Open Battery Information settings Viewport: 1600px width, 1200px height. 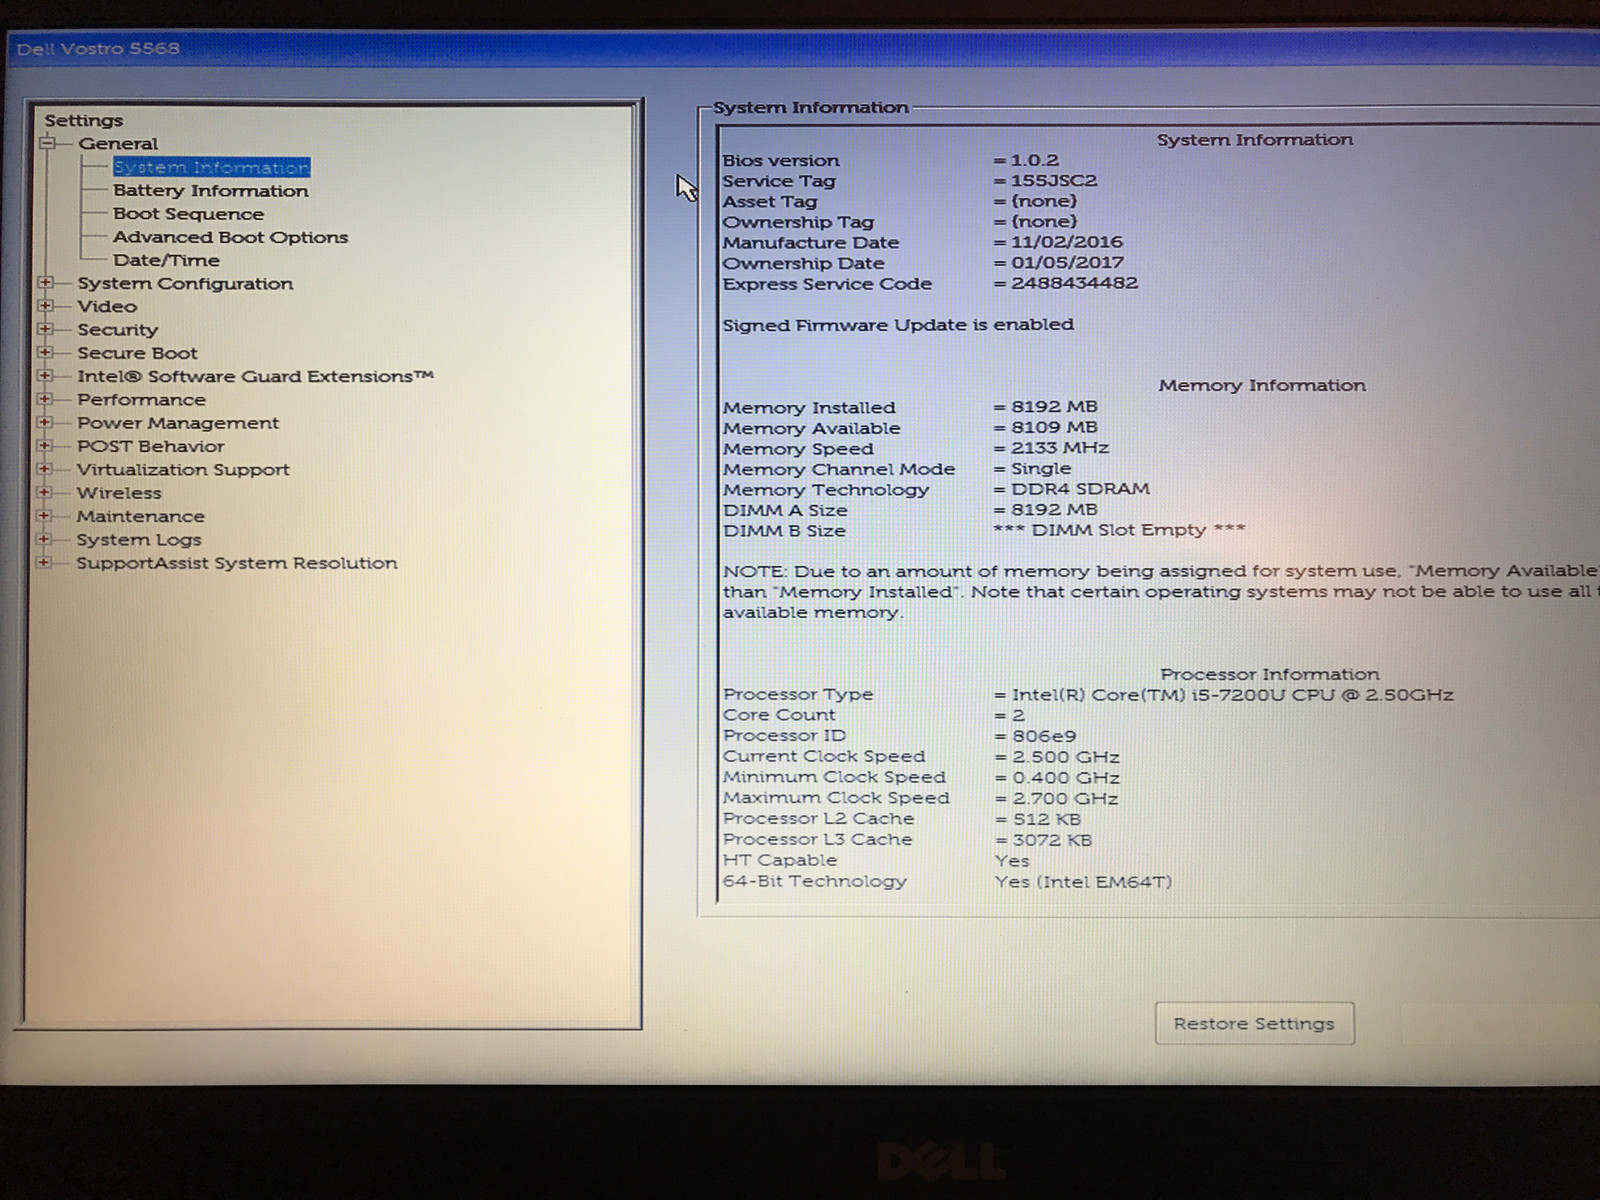pyautogui.click(x=210, y=190)
